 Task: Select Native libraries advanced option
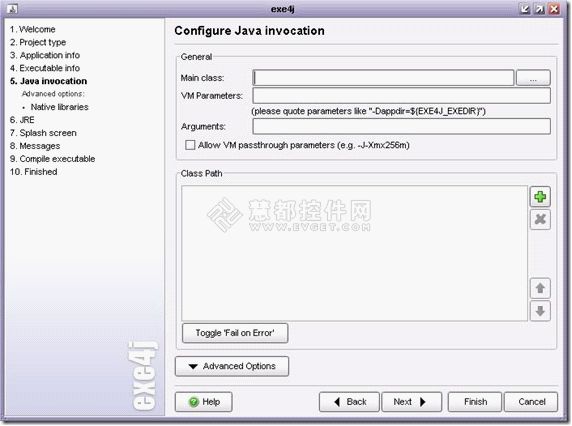(59, 107)
